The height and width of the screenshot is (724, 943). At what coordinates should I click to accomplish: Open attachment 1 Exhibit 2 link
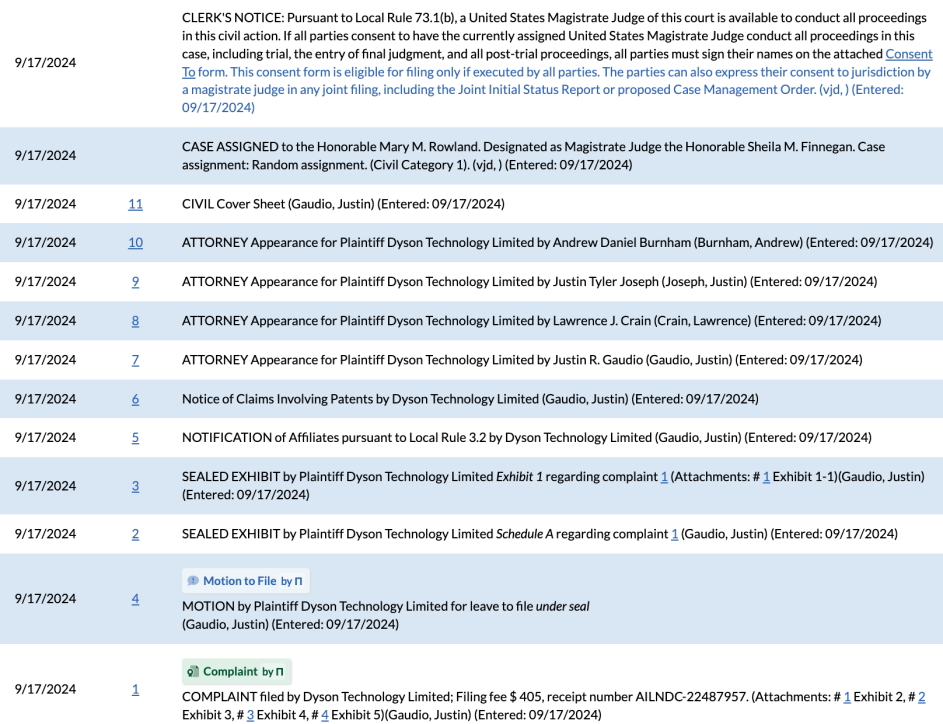click(847, 696)
